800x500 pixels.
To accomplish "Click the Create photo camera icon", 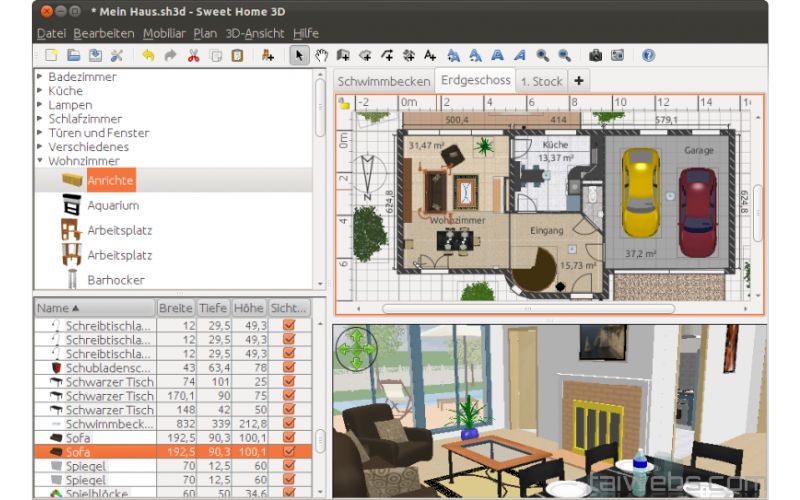I will click(x=595, y=56).
